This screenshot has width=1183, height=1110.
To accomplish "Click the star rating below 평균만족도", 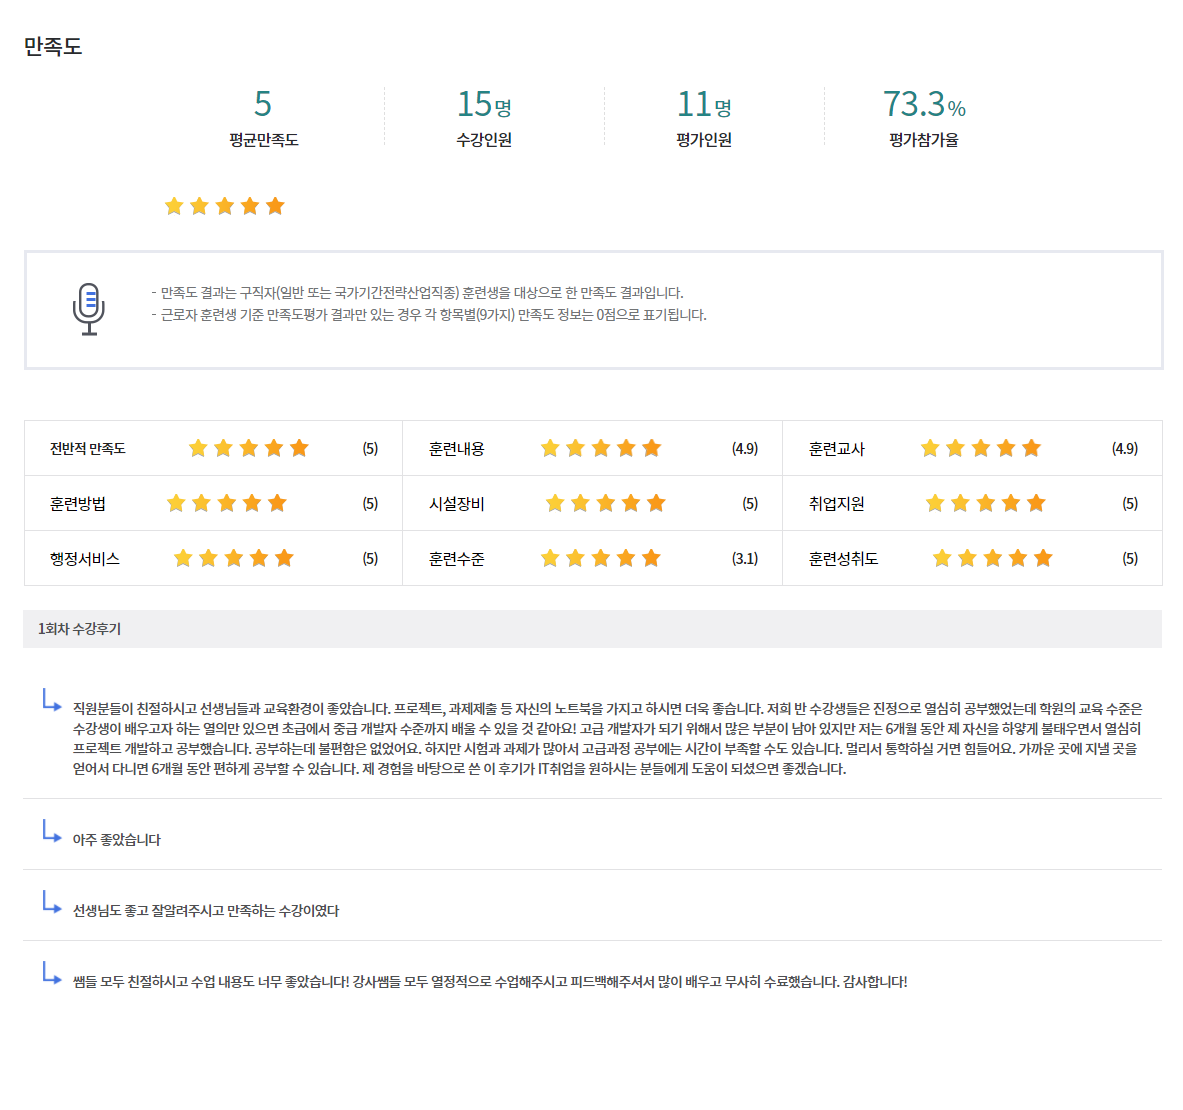I will 224,206.
